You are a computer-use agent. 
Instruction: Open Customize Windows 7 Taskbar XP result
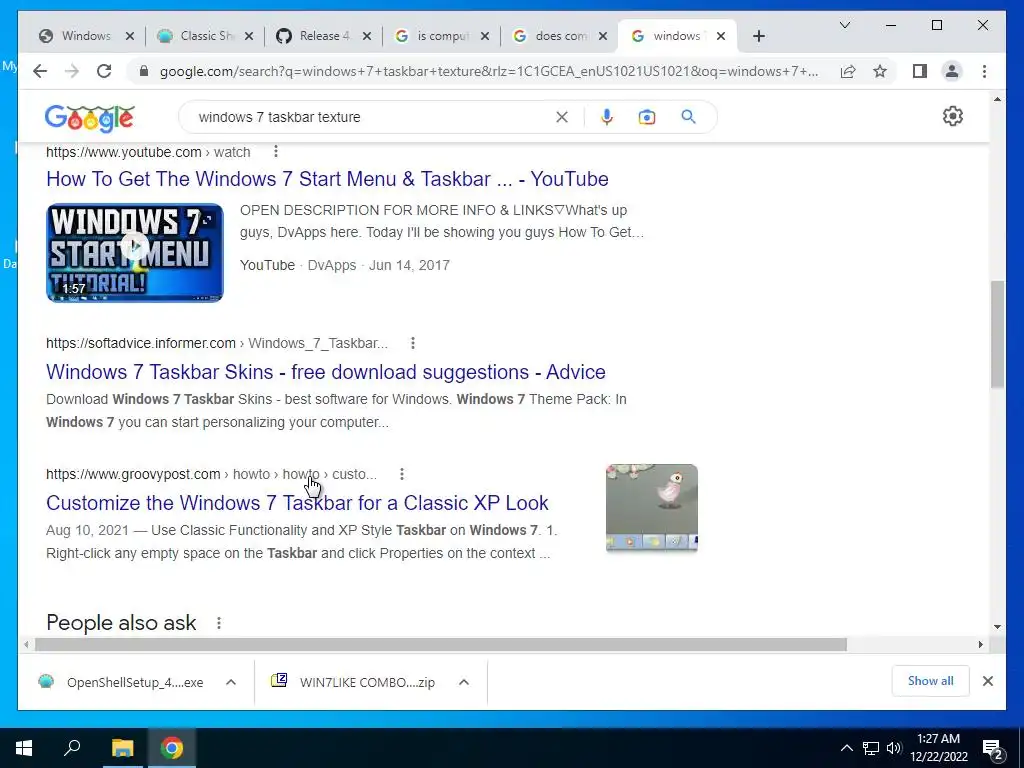point(297,503)
